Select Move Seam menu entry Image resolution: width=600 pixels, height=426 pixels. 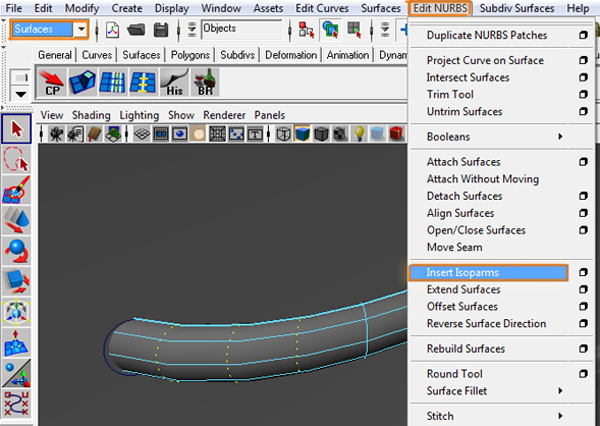click(x=455, y=247)
